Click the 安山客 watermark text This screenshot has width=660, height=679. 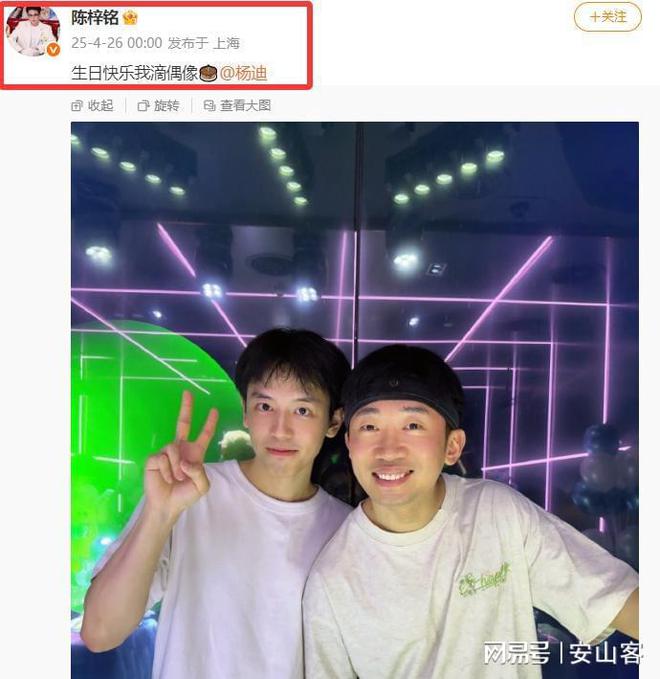[x=605, y=653]
